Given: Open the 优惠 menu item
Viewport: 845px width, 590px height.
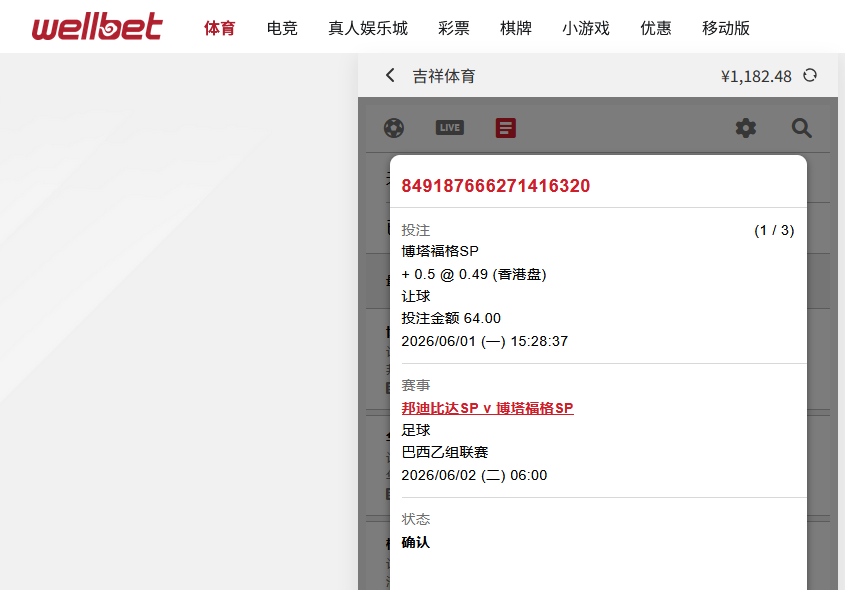Looking at the screenshot, I should tap(655, 28).
